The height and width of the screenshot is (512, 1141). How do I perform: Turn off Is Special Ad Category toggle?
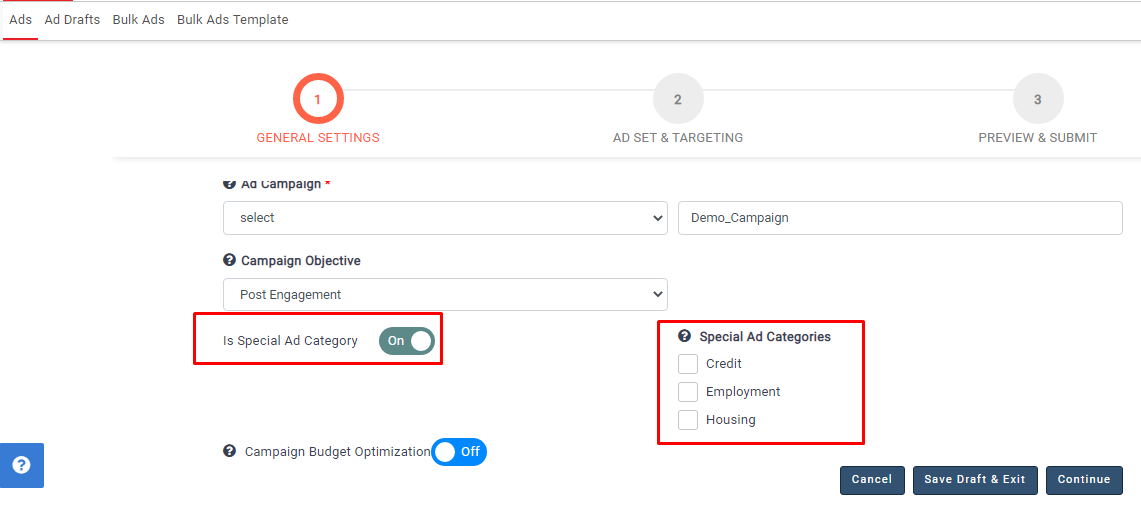tap(407, 341)
